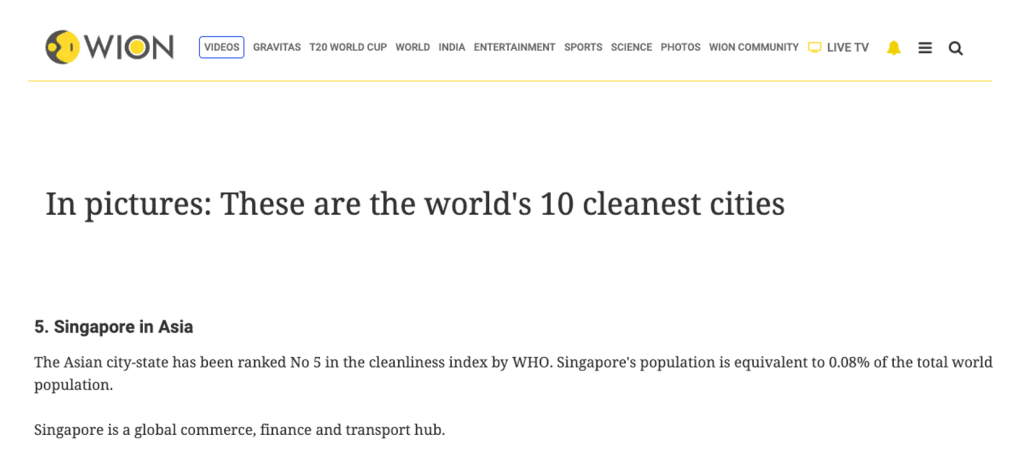Screen dimensions: 1024x466
Task: Navigate to World news
Action: click(413, 47)
